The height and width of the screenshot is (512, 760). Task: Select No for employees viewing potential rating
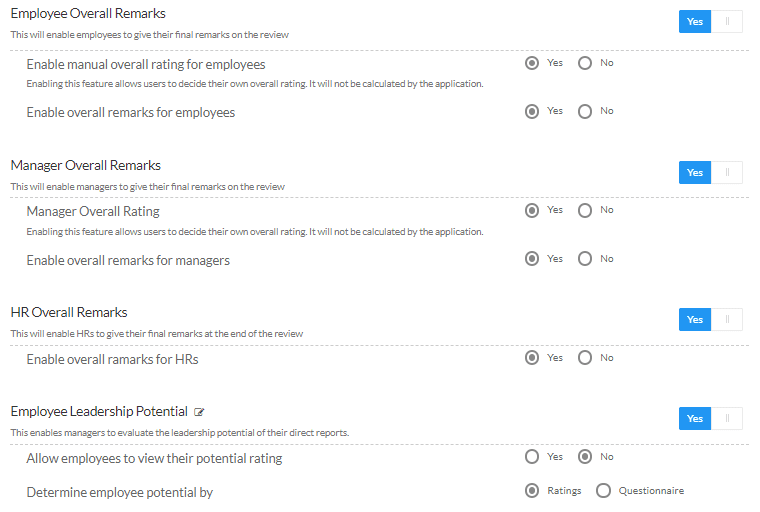pyautogui.click(x=585, y=457)
